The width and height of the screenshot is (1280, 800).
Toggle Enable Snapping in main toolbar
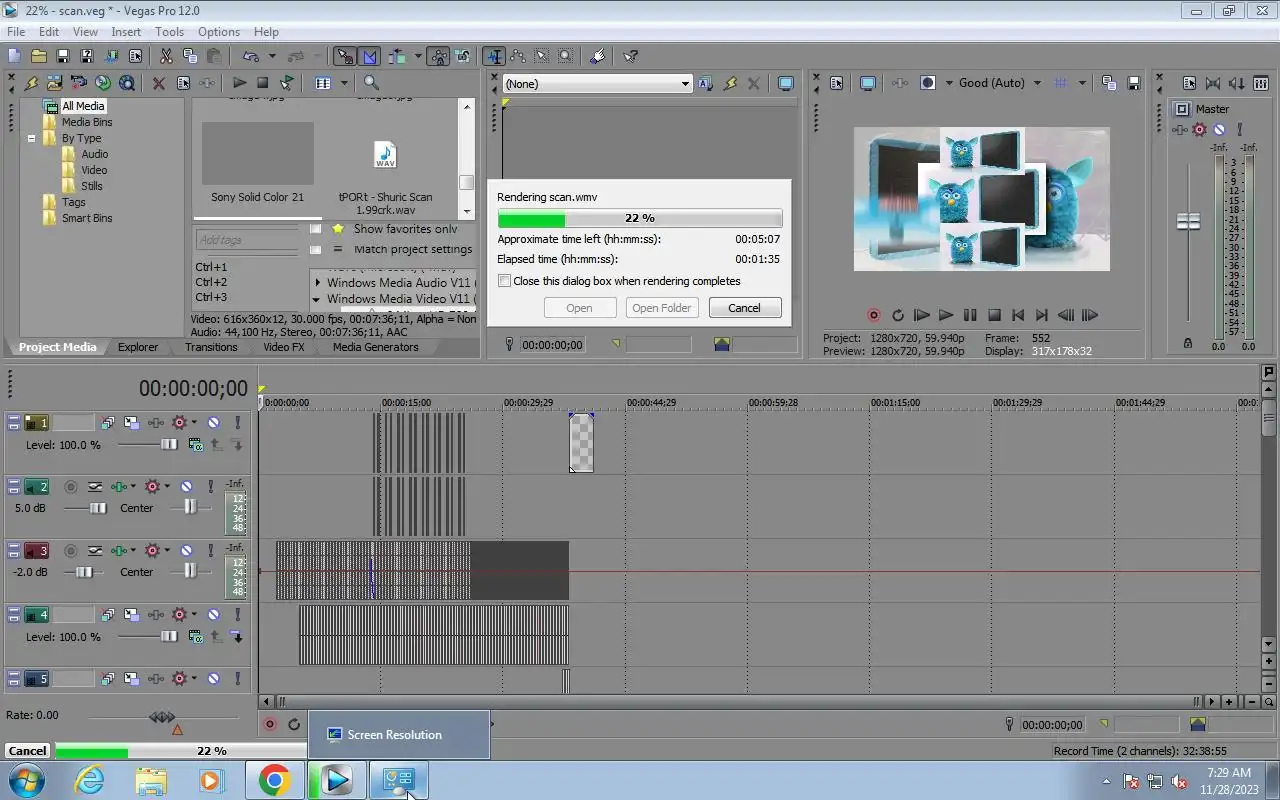click(344, 56)
